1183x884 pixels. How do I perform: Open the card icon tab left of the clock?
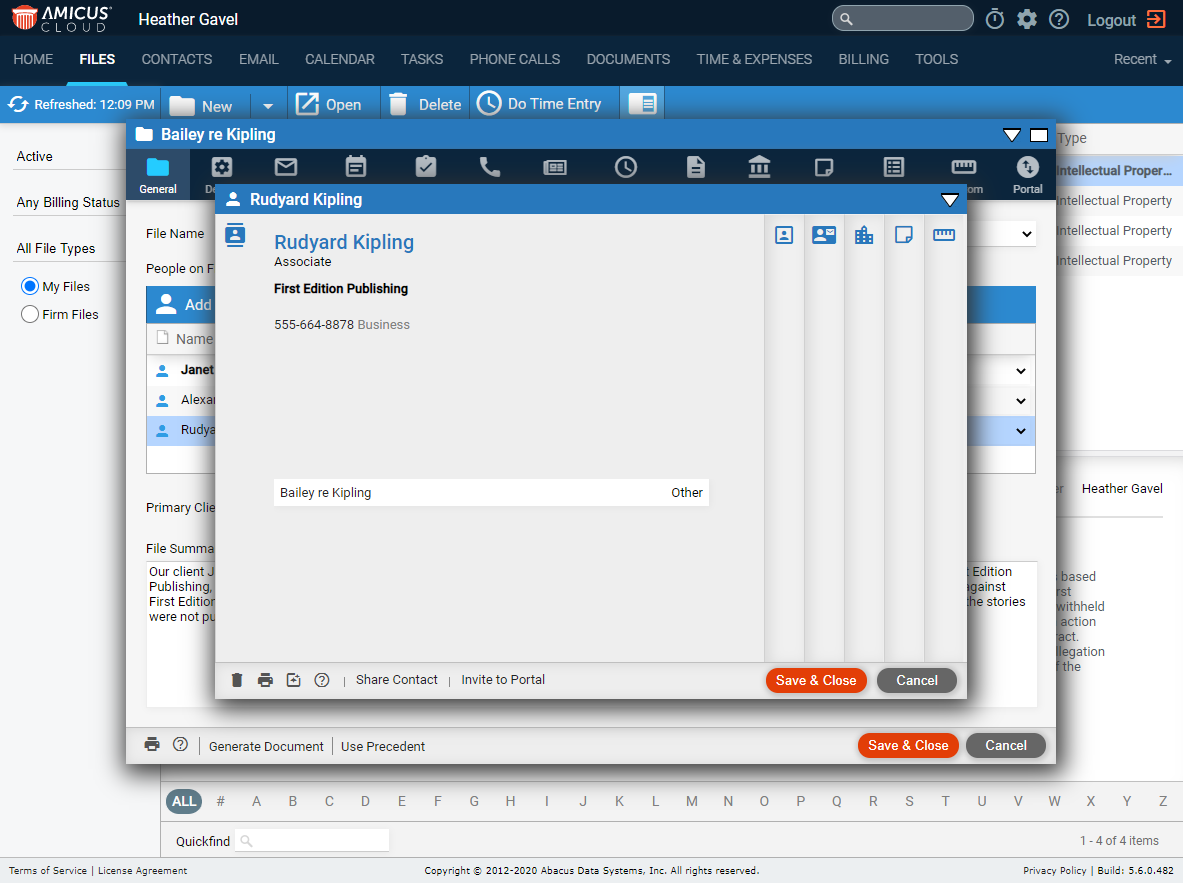pyautogui.click(x=555, y=167)
